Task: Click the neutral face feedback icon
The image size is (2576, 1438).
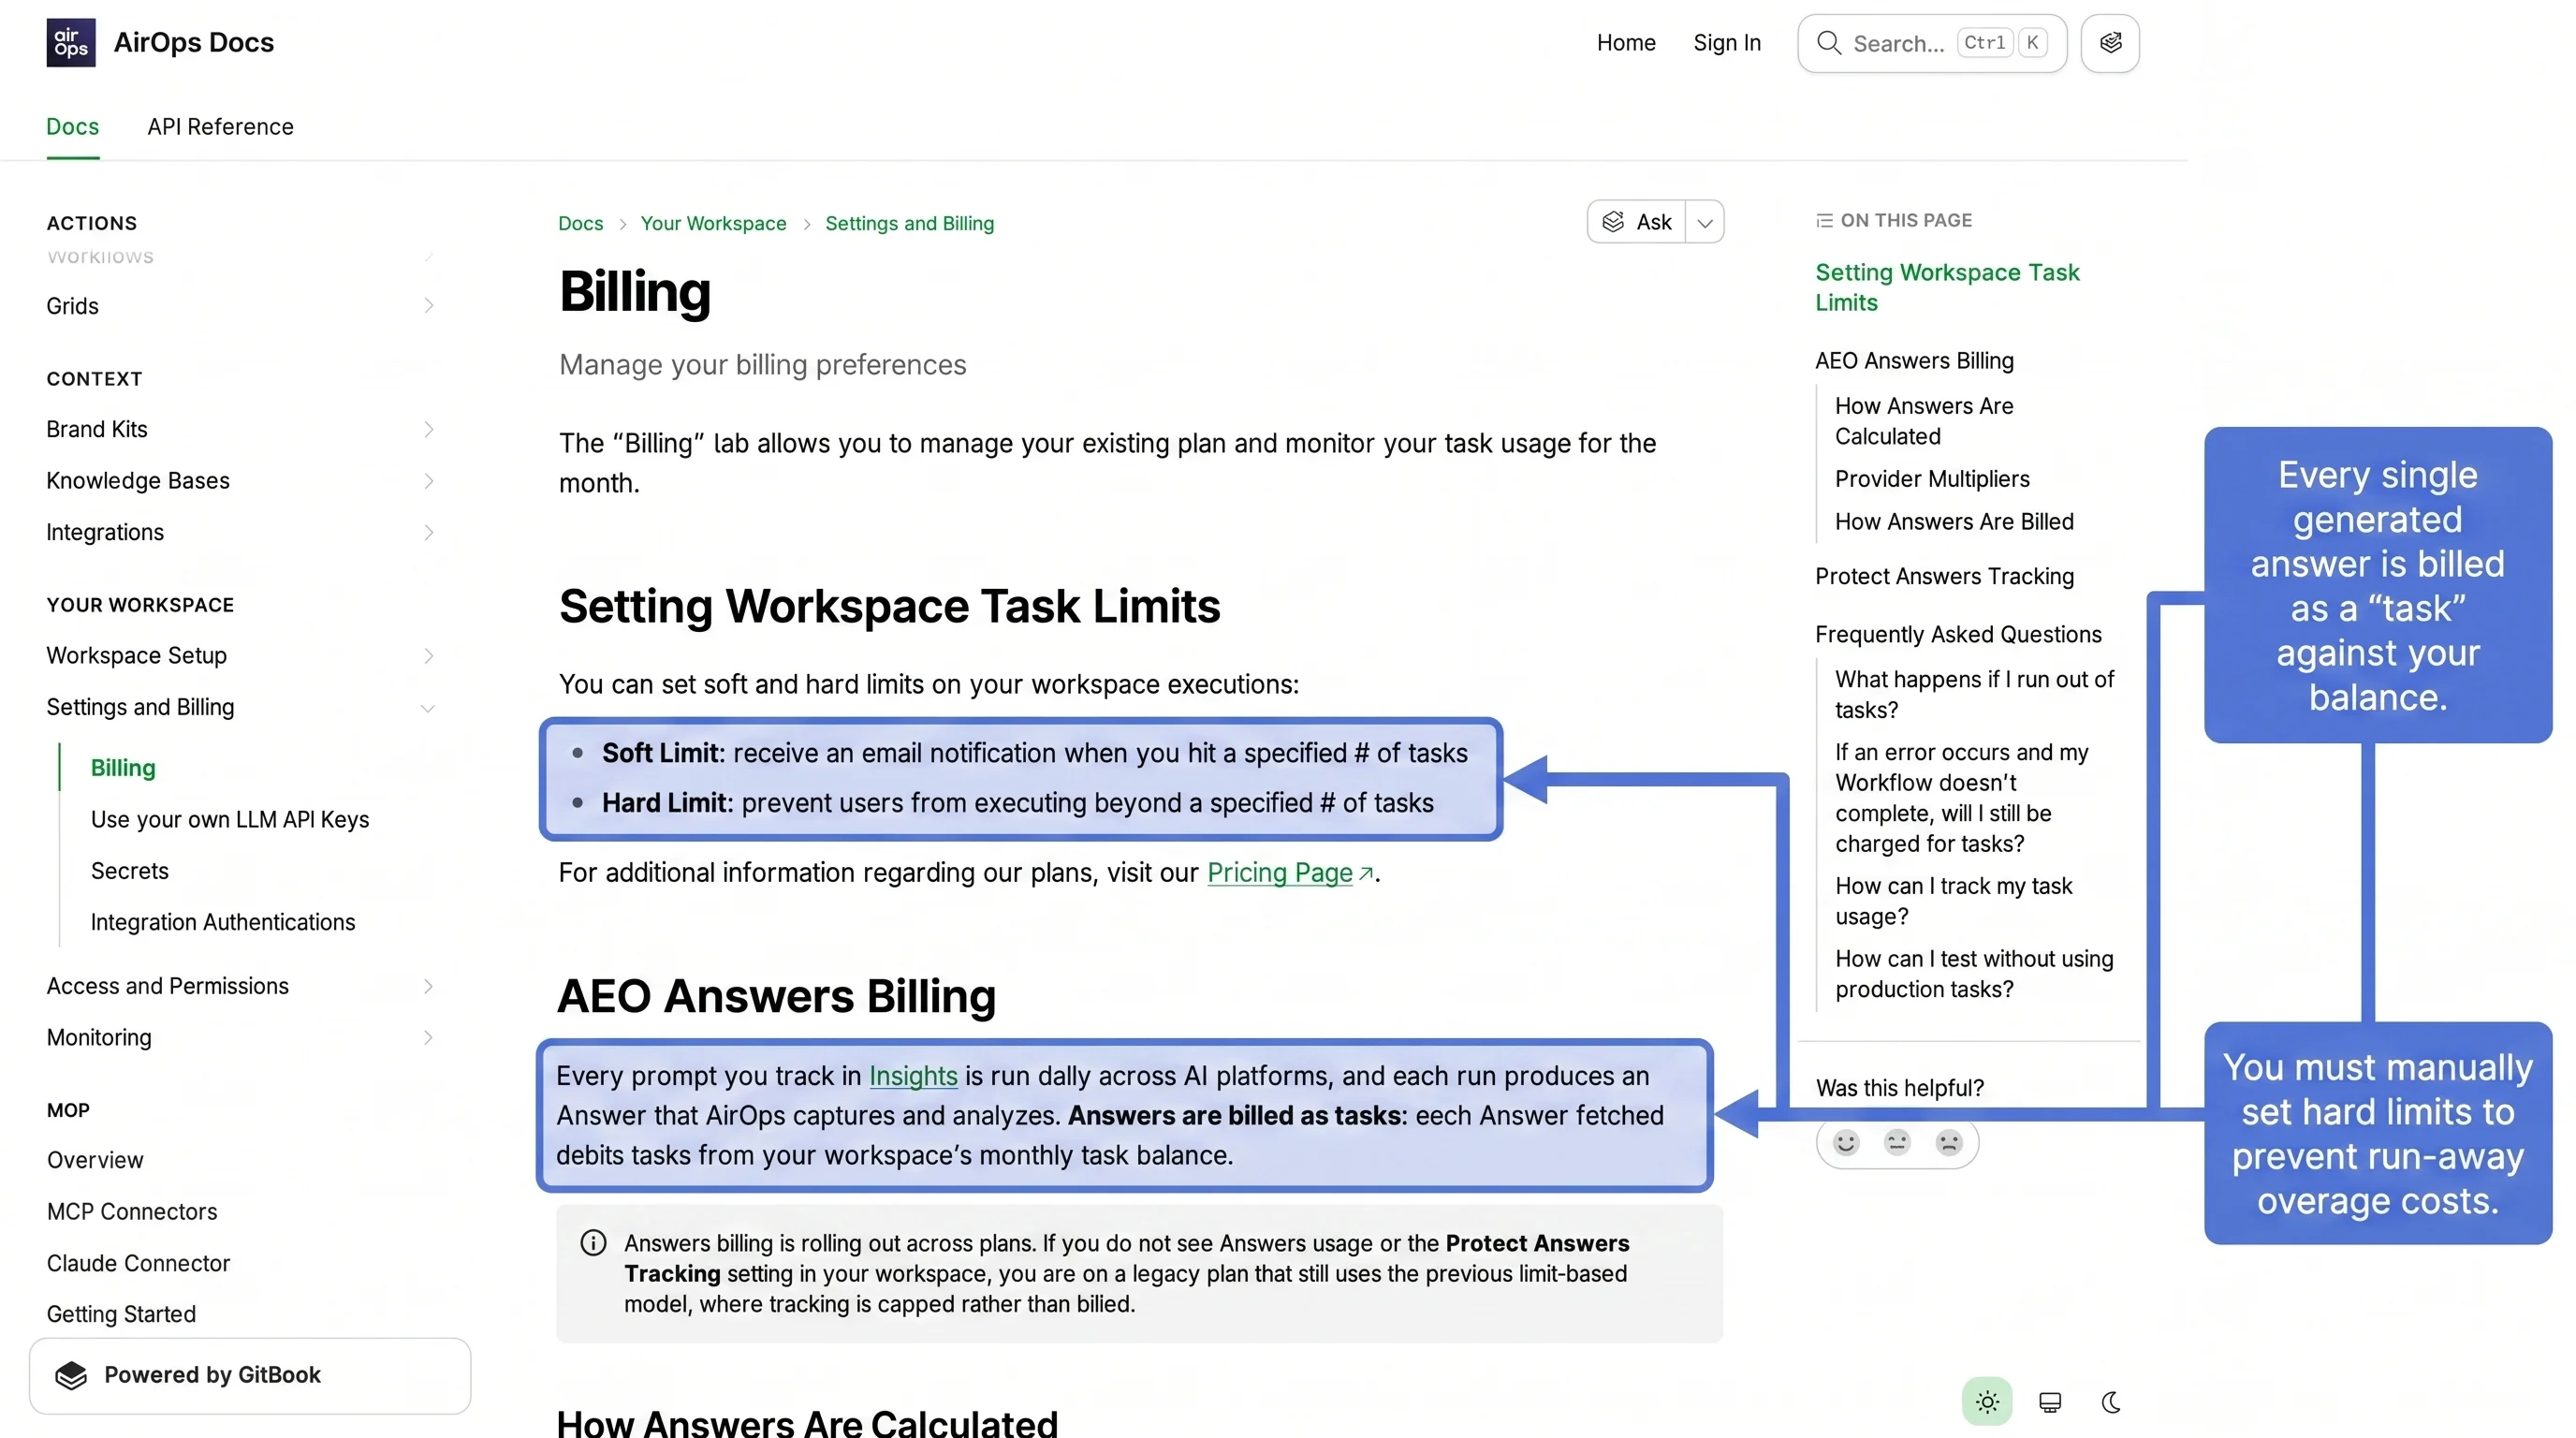Action: click(1897, 1142)
